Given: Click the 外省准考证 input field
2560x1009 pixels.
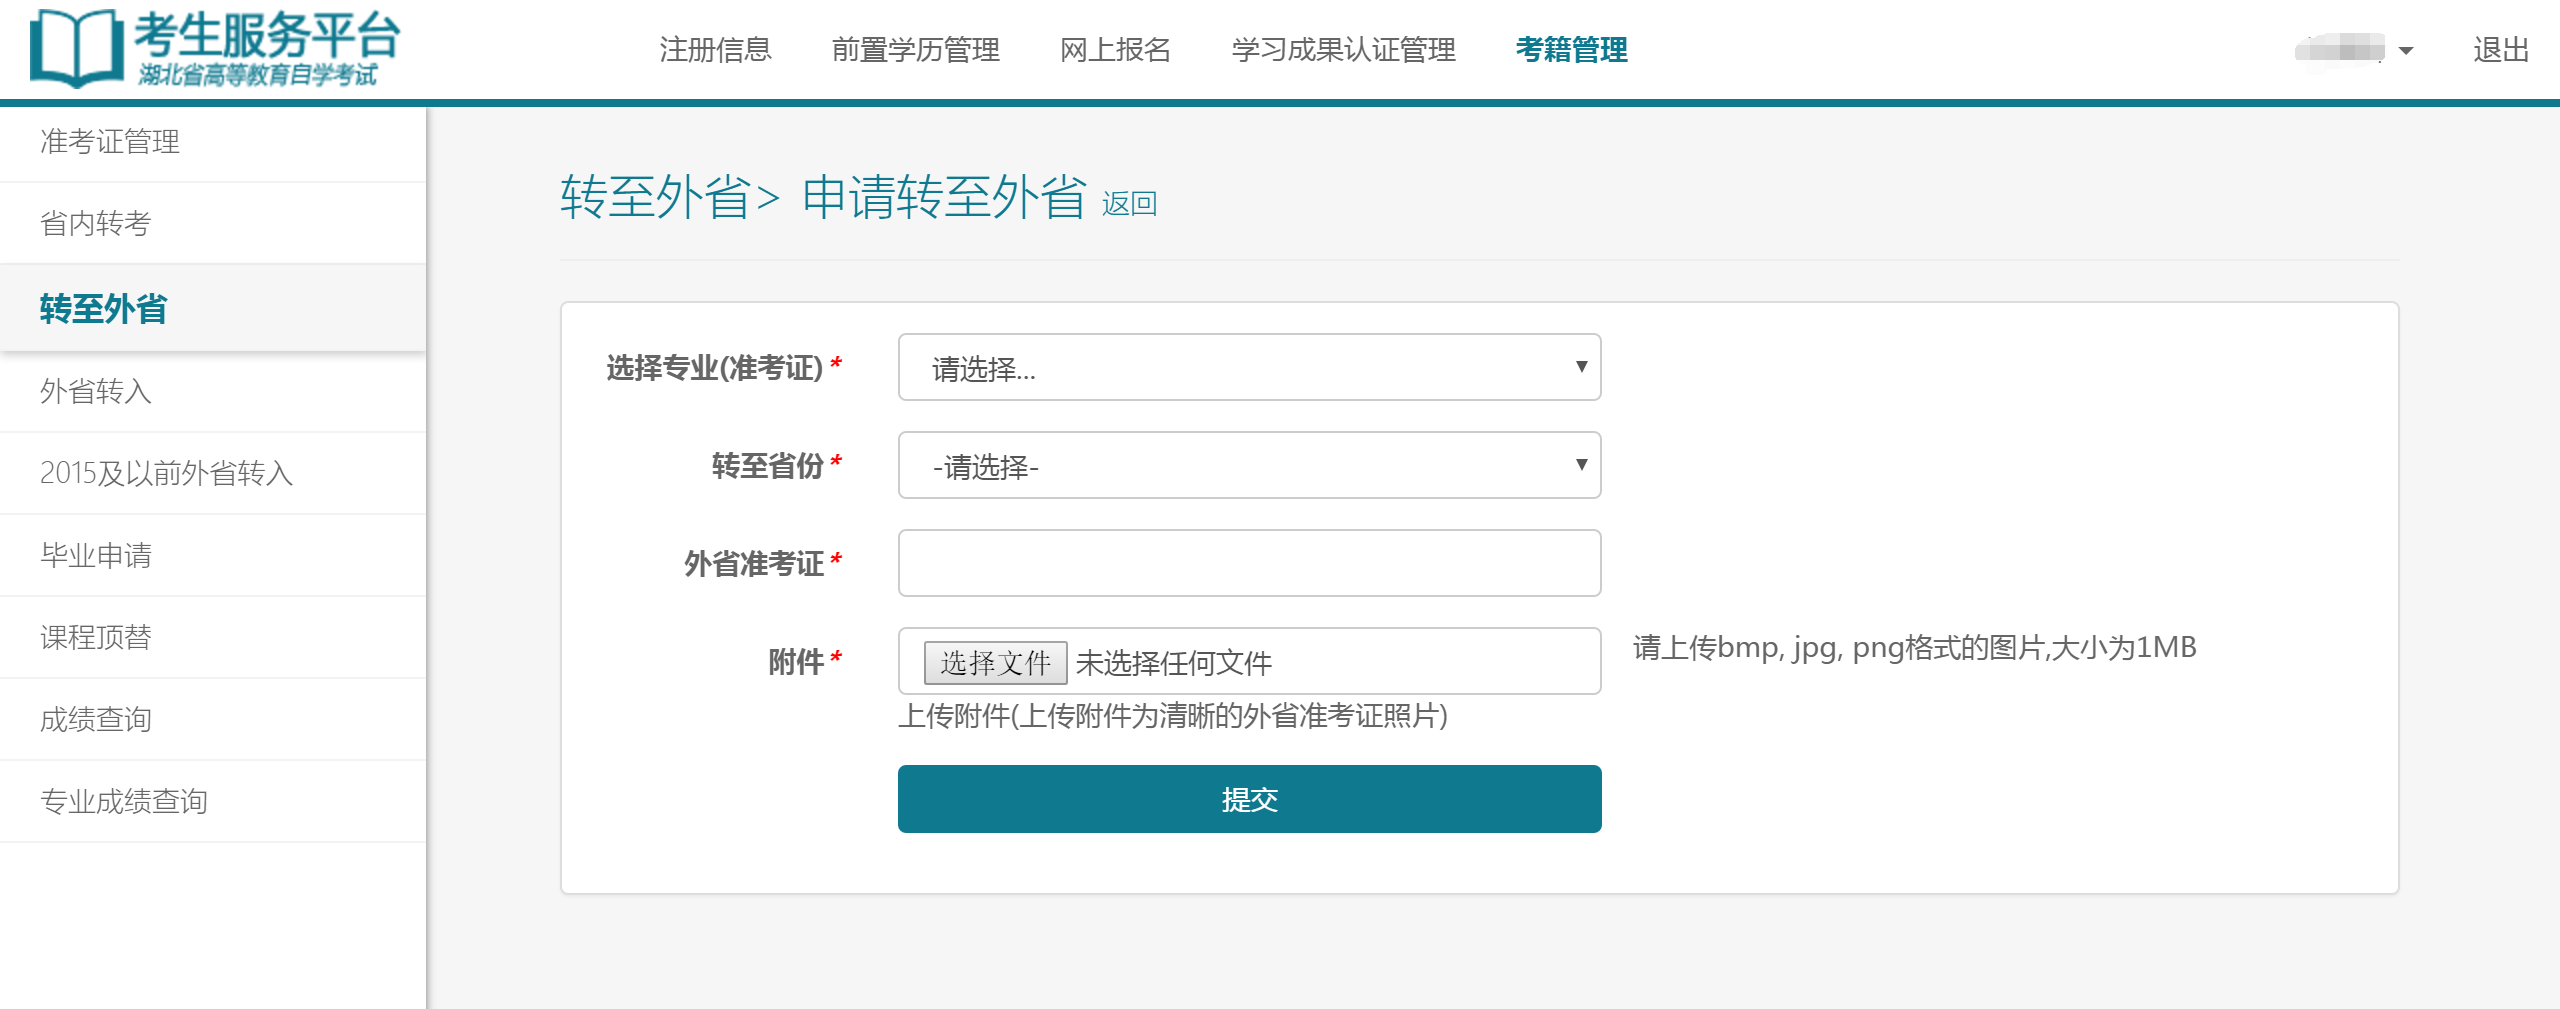Looking at the screenshot, I should click(1248, 564).
